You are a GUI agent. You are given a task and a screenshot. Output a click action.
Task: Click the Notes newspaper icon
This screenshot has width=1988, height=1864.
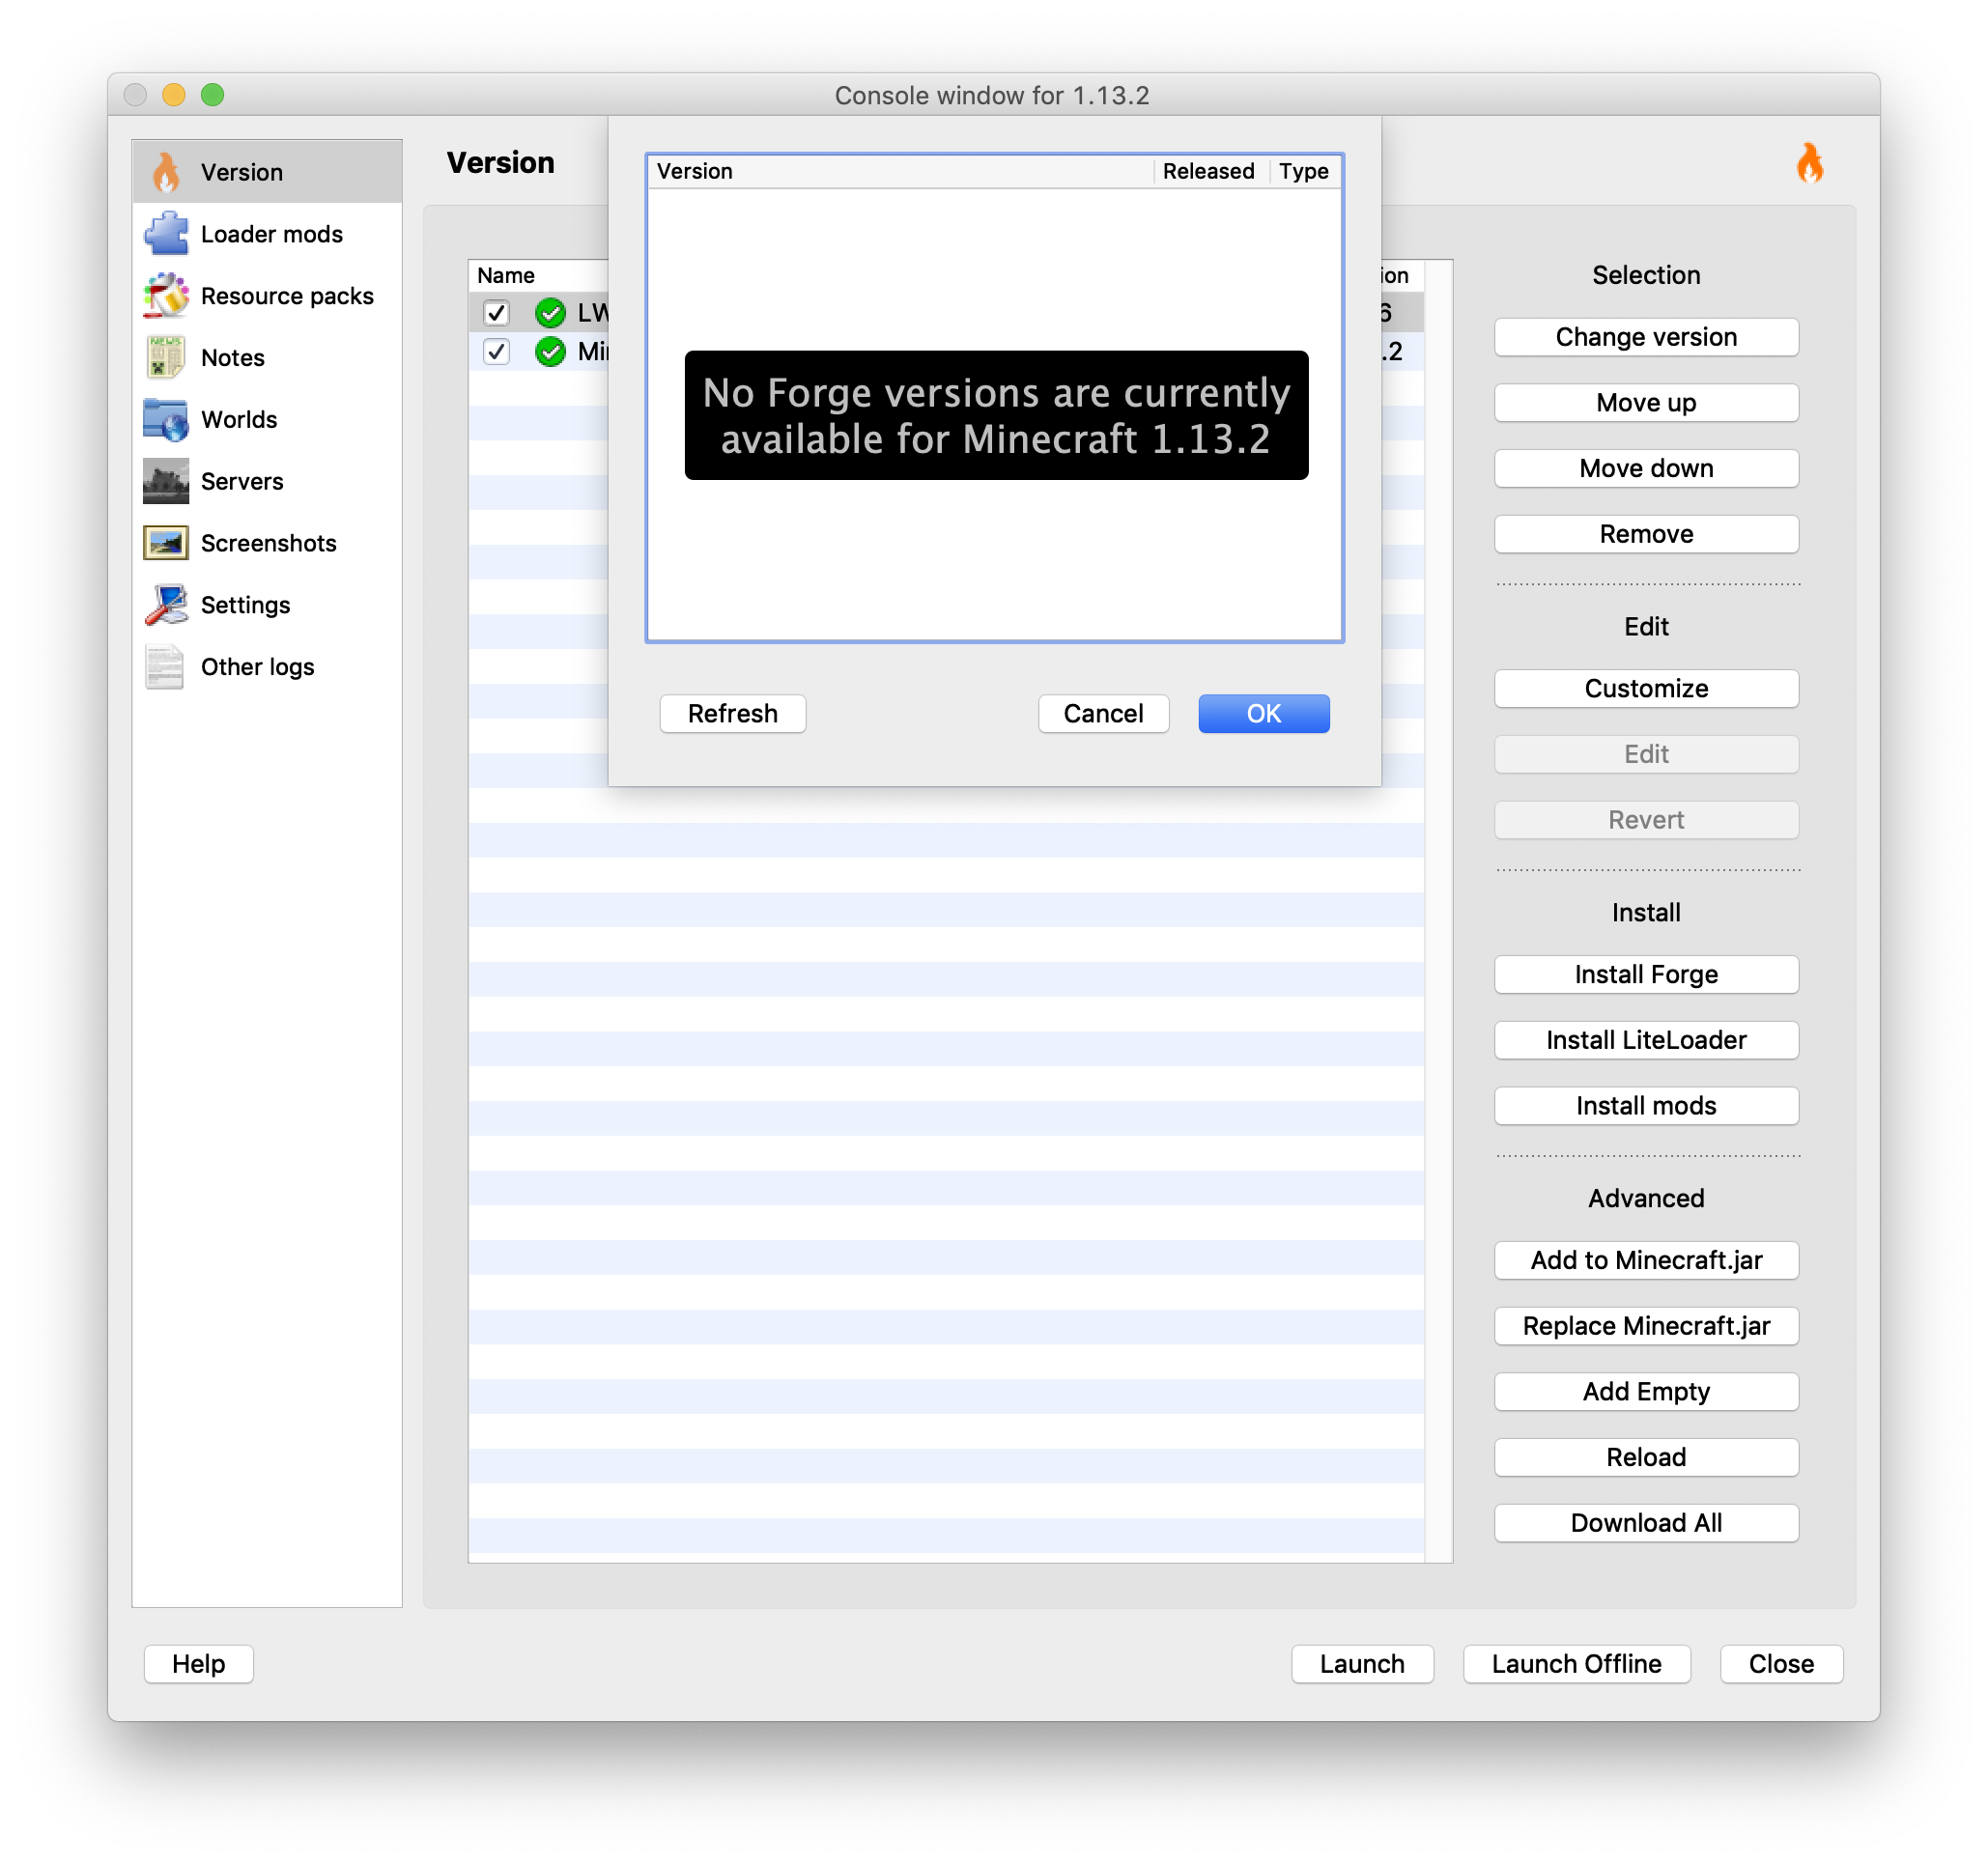pyautogui.click(x=166, y=358)
